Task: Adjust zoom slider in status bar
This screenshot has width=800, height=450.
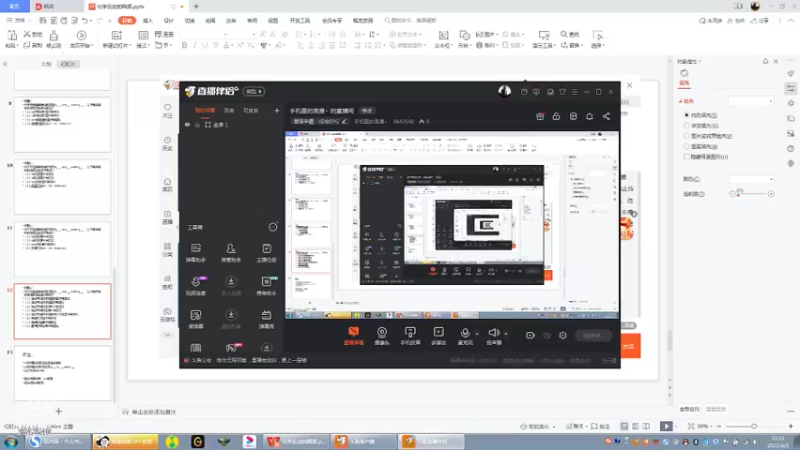Action: [x=754, y=426]
